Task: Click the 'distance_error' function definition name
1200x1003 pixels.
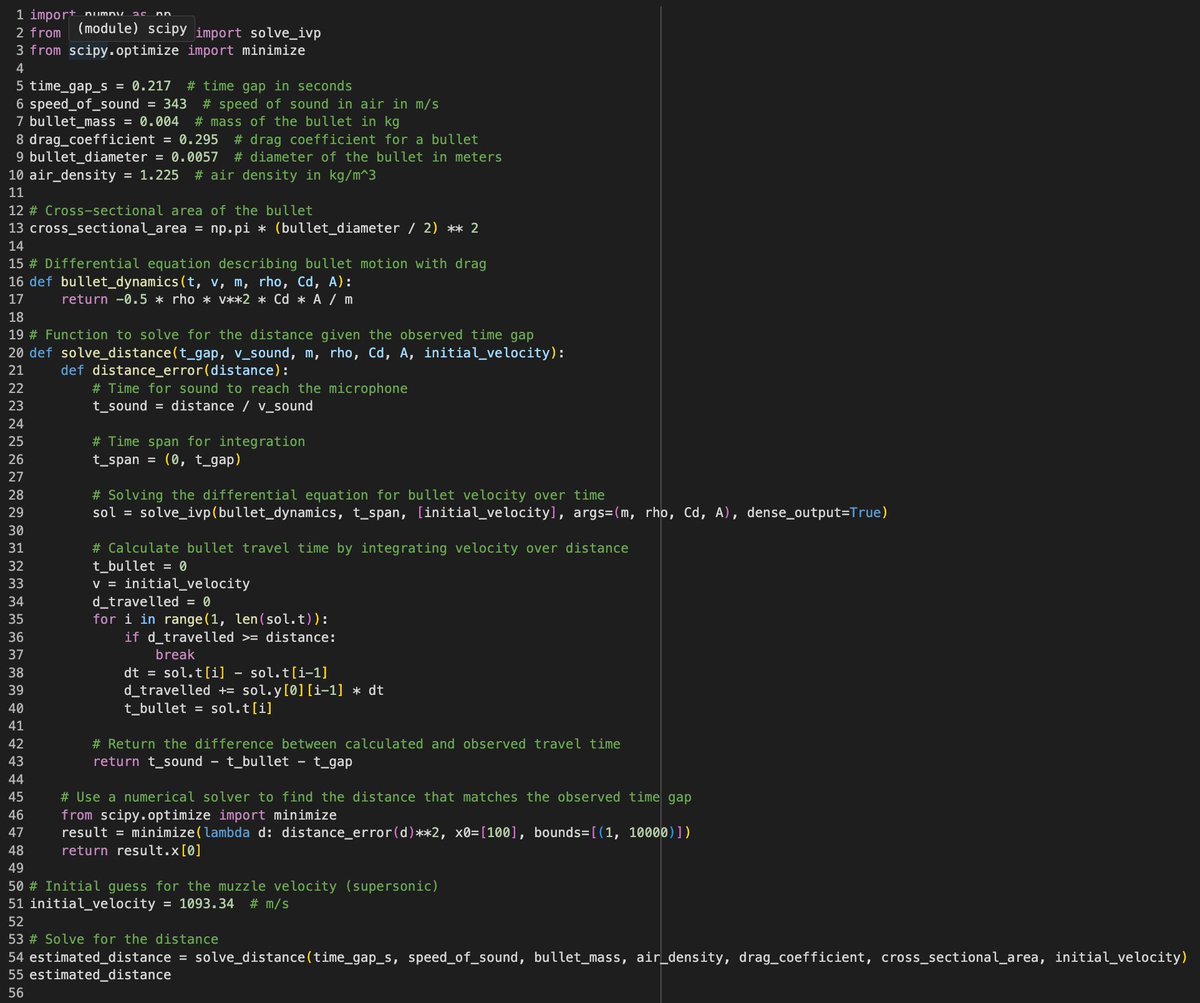Action: point(148,371)
